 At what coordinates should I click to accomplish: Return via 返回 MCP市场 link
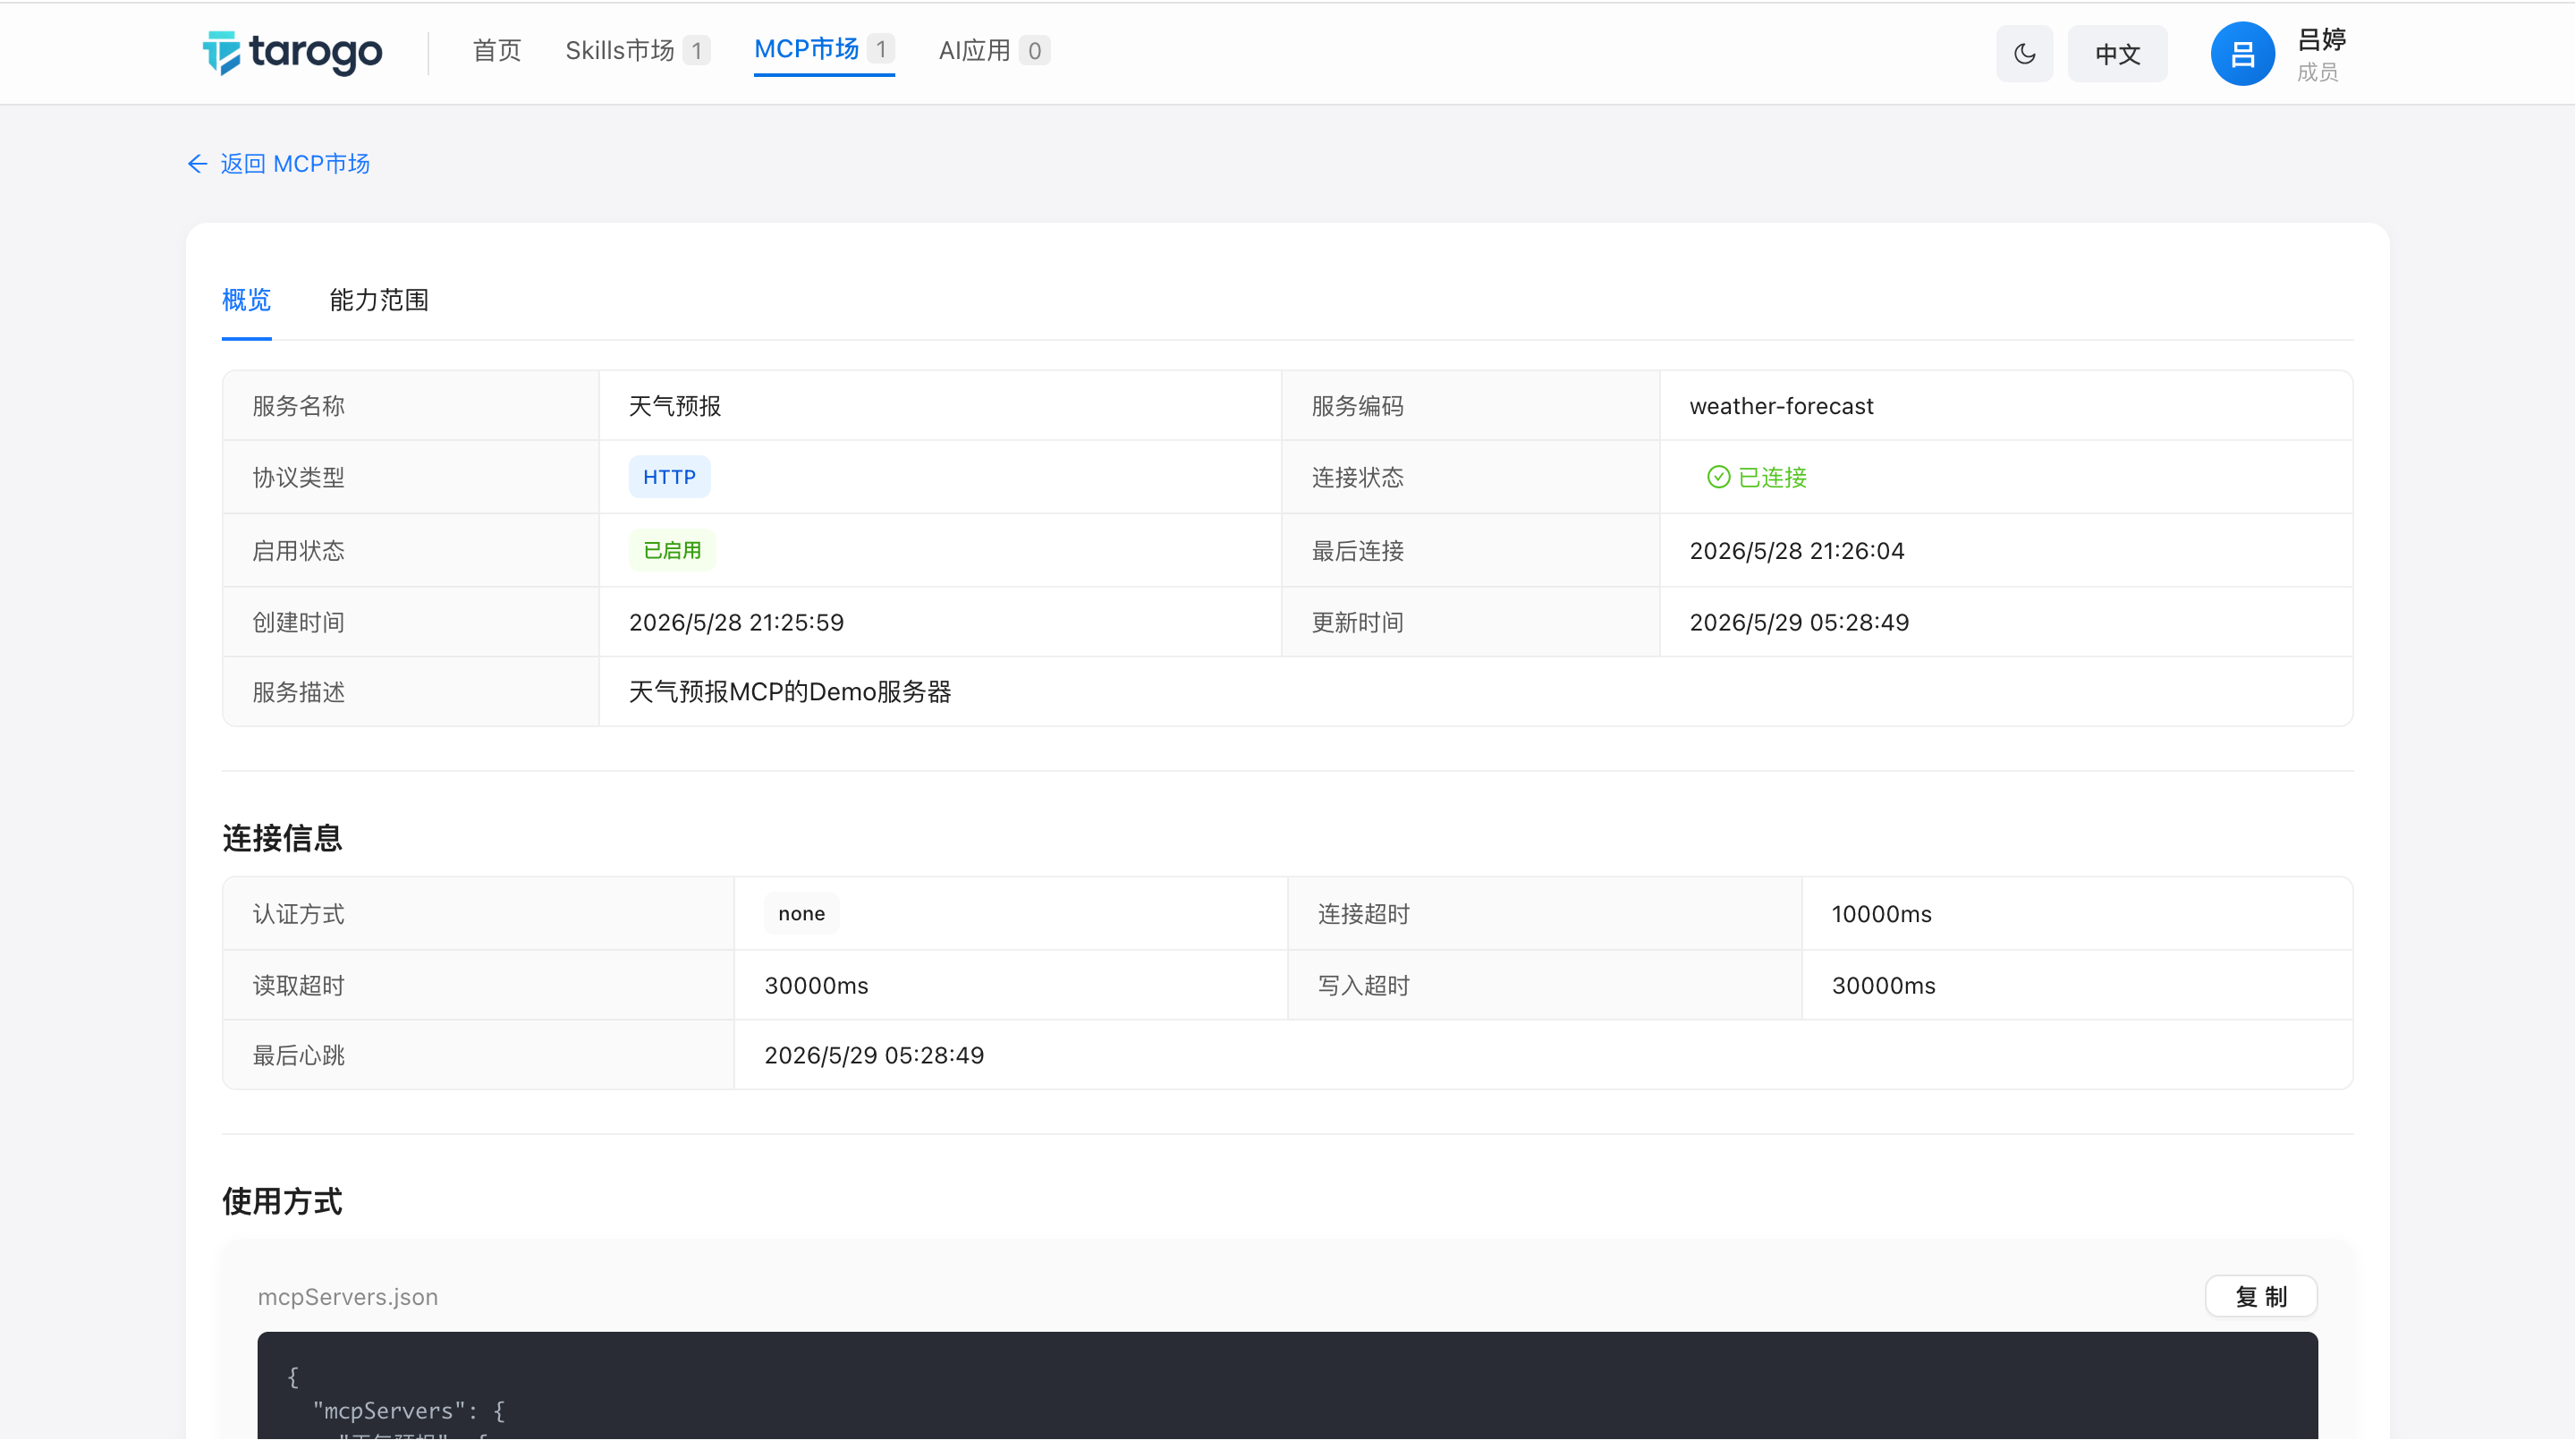(x=295, y=164)
